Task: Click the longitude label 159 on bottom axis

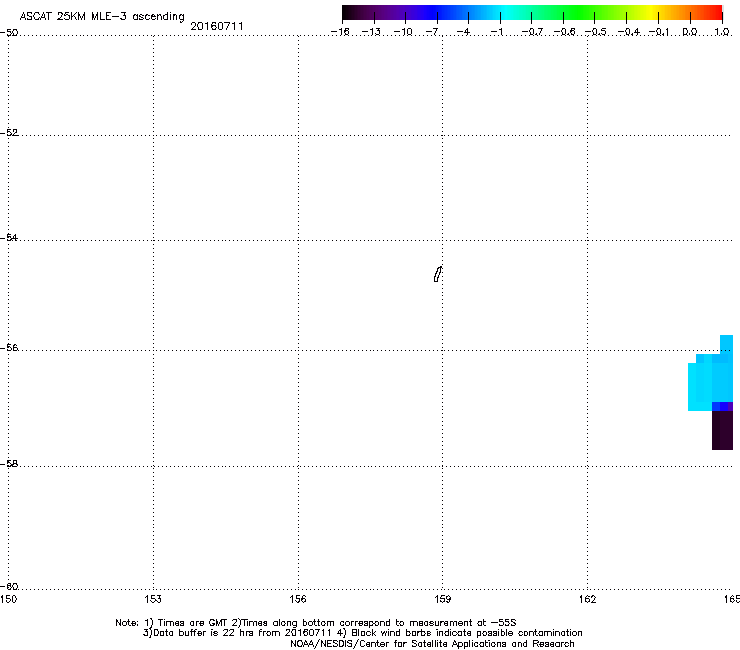Action: tap(442, 599)
